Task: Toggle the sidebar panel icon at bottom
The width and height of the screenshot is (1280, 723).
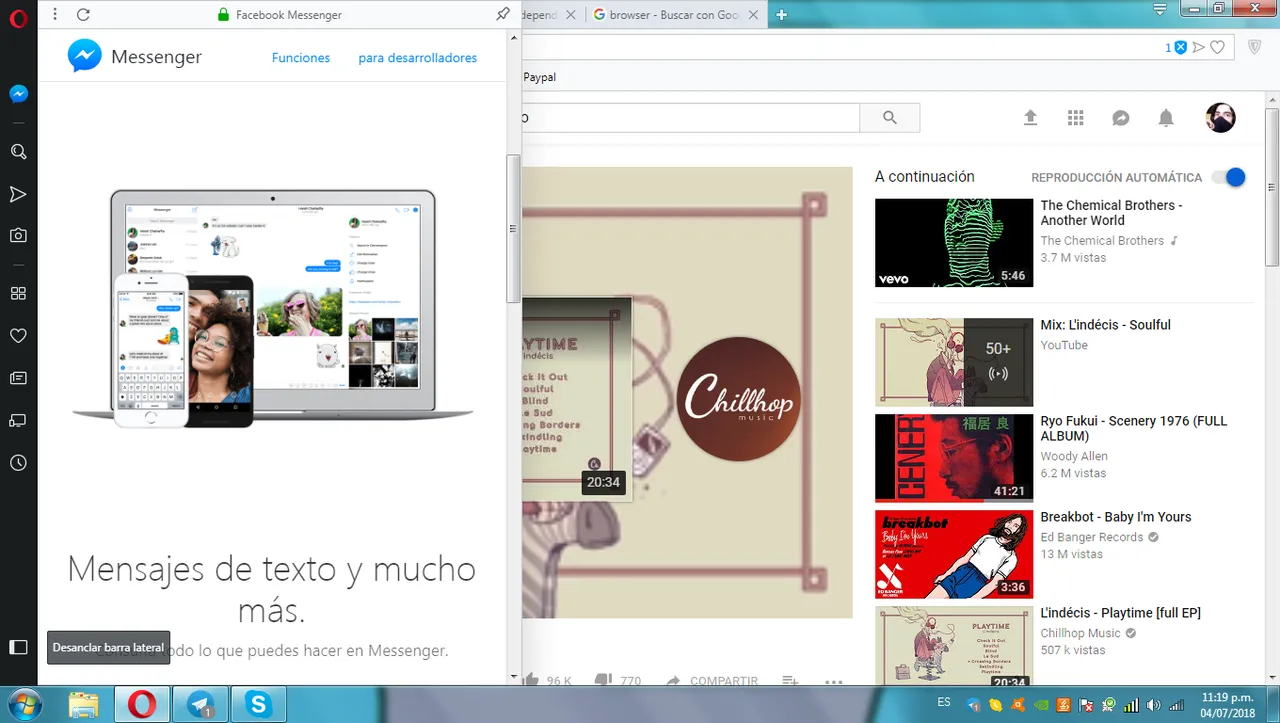Action: [x=18, y=647]
